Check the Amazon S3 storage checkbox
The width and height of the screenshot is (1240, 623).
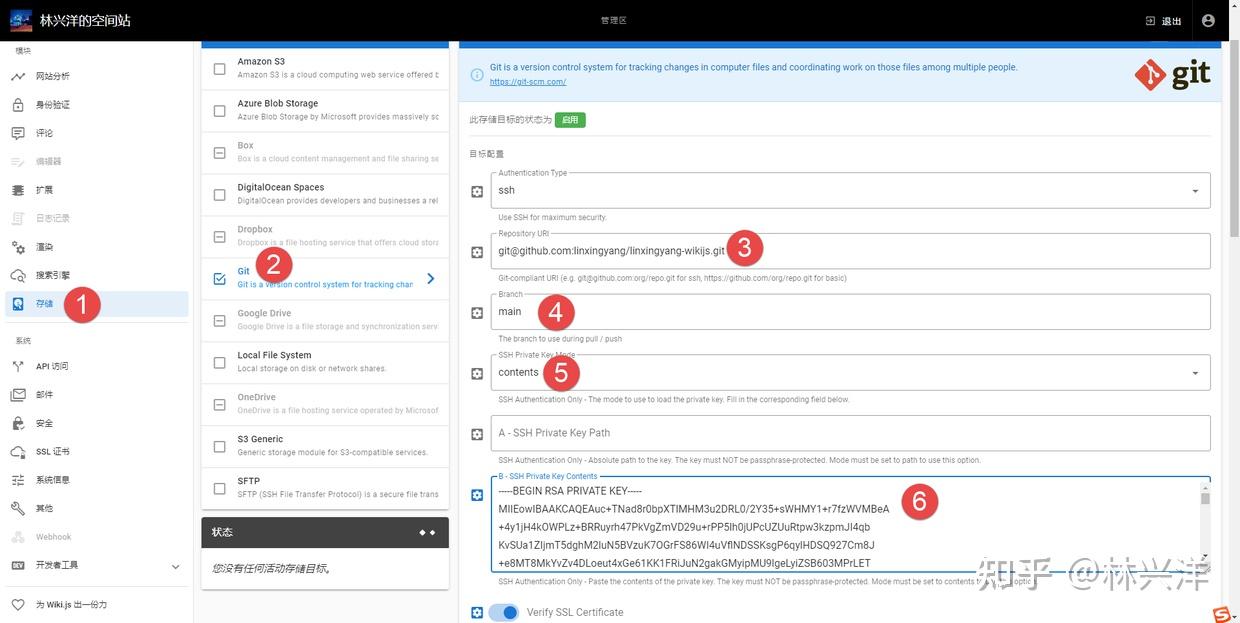coord(220,69)
